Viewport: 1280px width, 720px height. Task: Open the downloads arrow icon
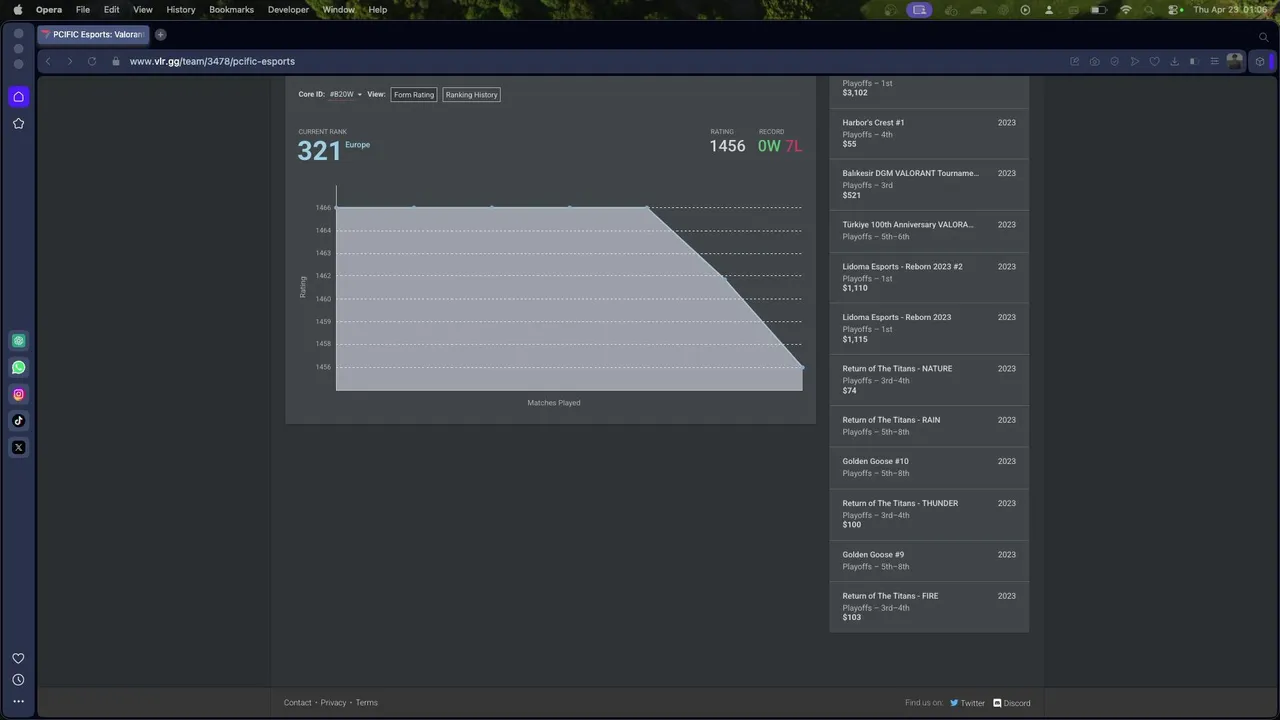click(x=1174, y=61)
